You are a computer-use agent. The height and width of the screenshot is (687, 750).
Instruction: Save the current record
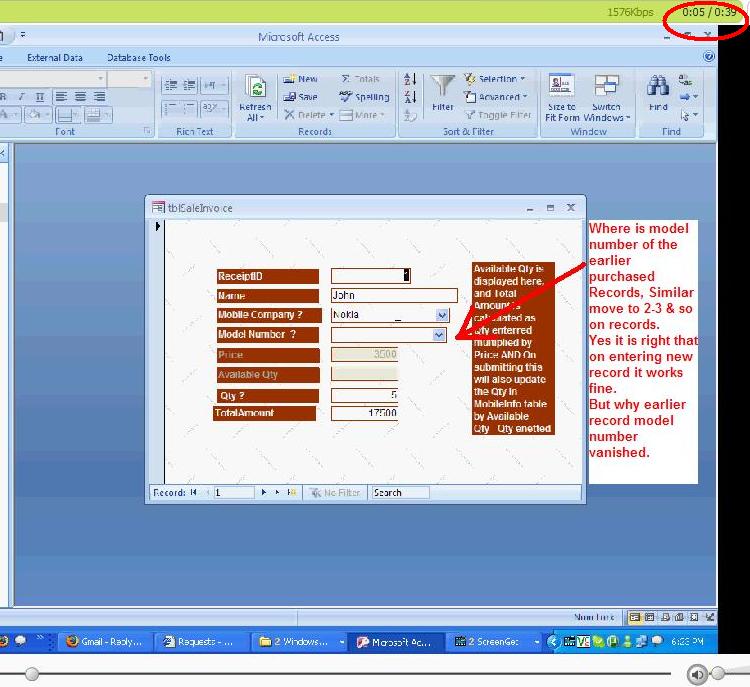coord(300,97)
